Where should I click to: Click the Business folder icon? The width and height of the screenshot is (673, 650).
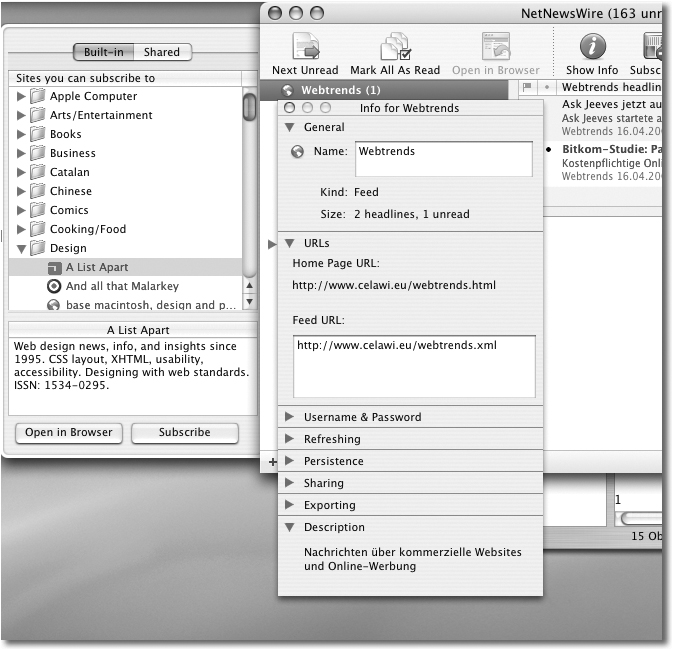[38, 152]
